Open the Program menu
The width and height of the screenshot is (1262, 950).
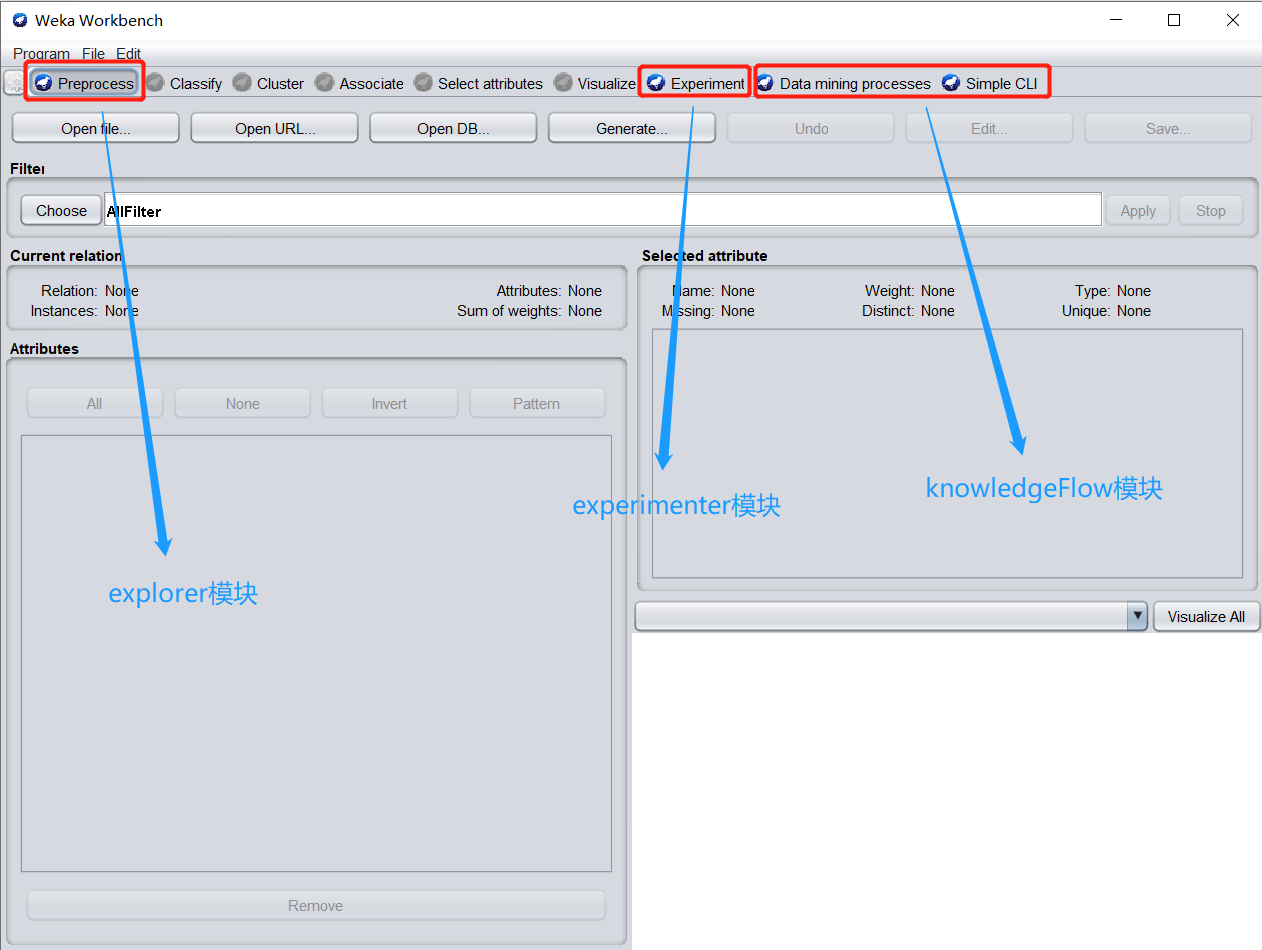41,53
